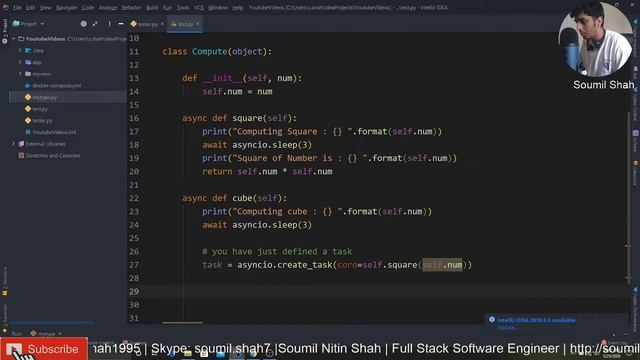Screen dimensions: 640x360
Task: Click the mail icon in Windows taskbar
Action: click(220, 353)
